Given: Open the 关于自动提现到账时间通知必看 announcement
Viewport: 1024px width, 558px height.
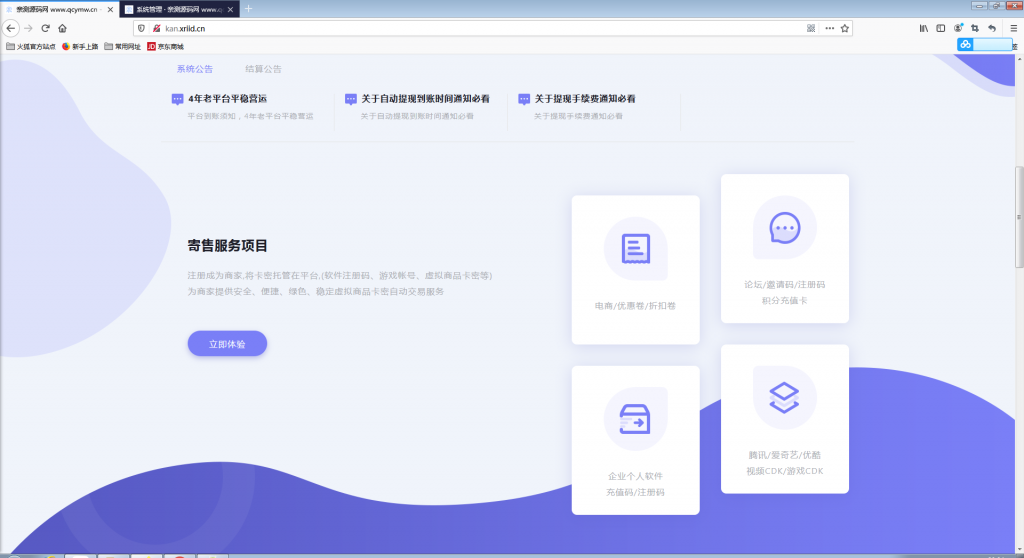Looking at the screenshot, I should pyautogui.click(x=425, y=99).
